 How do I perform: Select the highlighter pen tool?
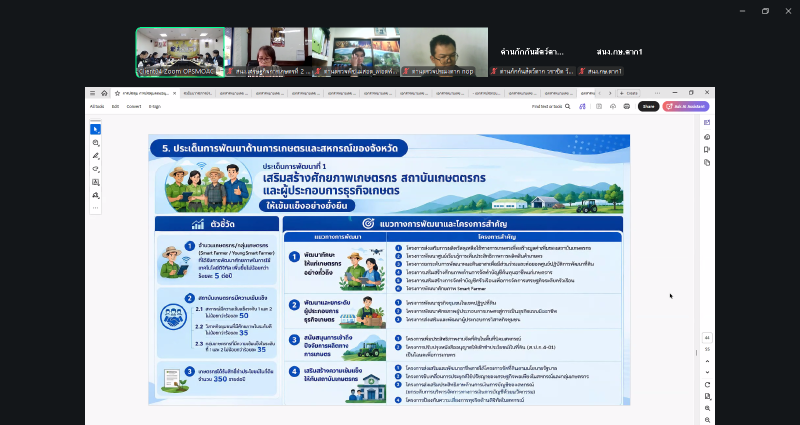pyautogui.click(x=95, y=156)
